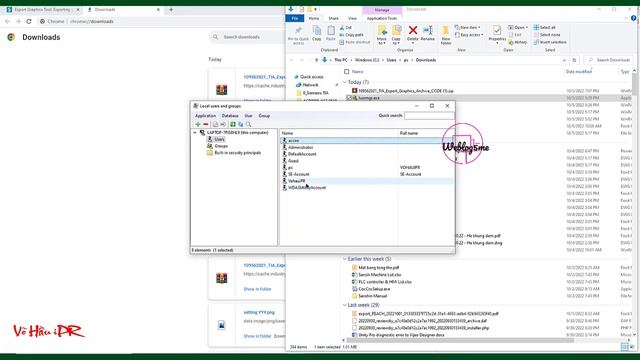Image resolution: width=640 pixels, height=360 pixels.
Task: Collapse the Earlier this week group
Action: tap(344, 259)
